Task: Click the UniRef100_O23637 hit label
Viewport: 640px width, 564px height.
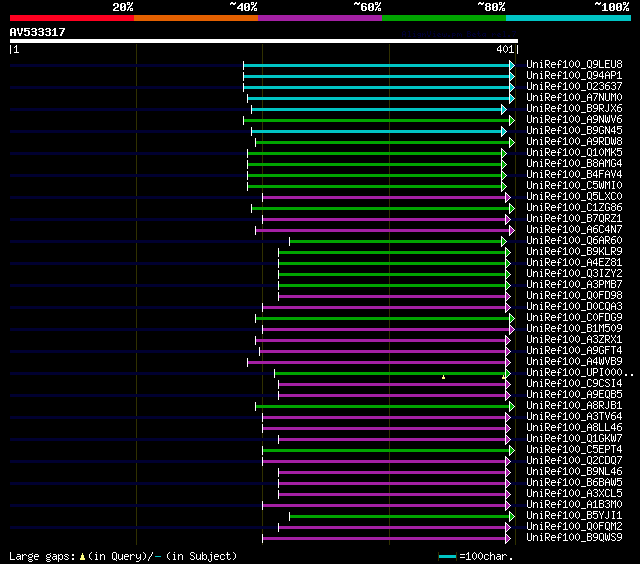Action: click(574, 87)
